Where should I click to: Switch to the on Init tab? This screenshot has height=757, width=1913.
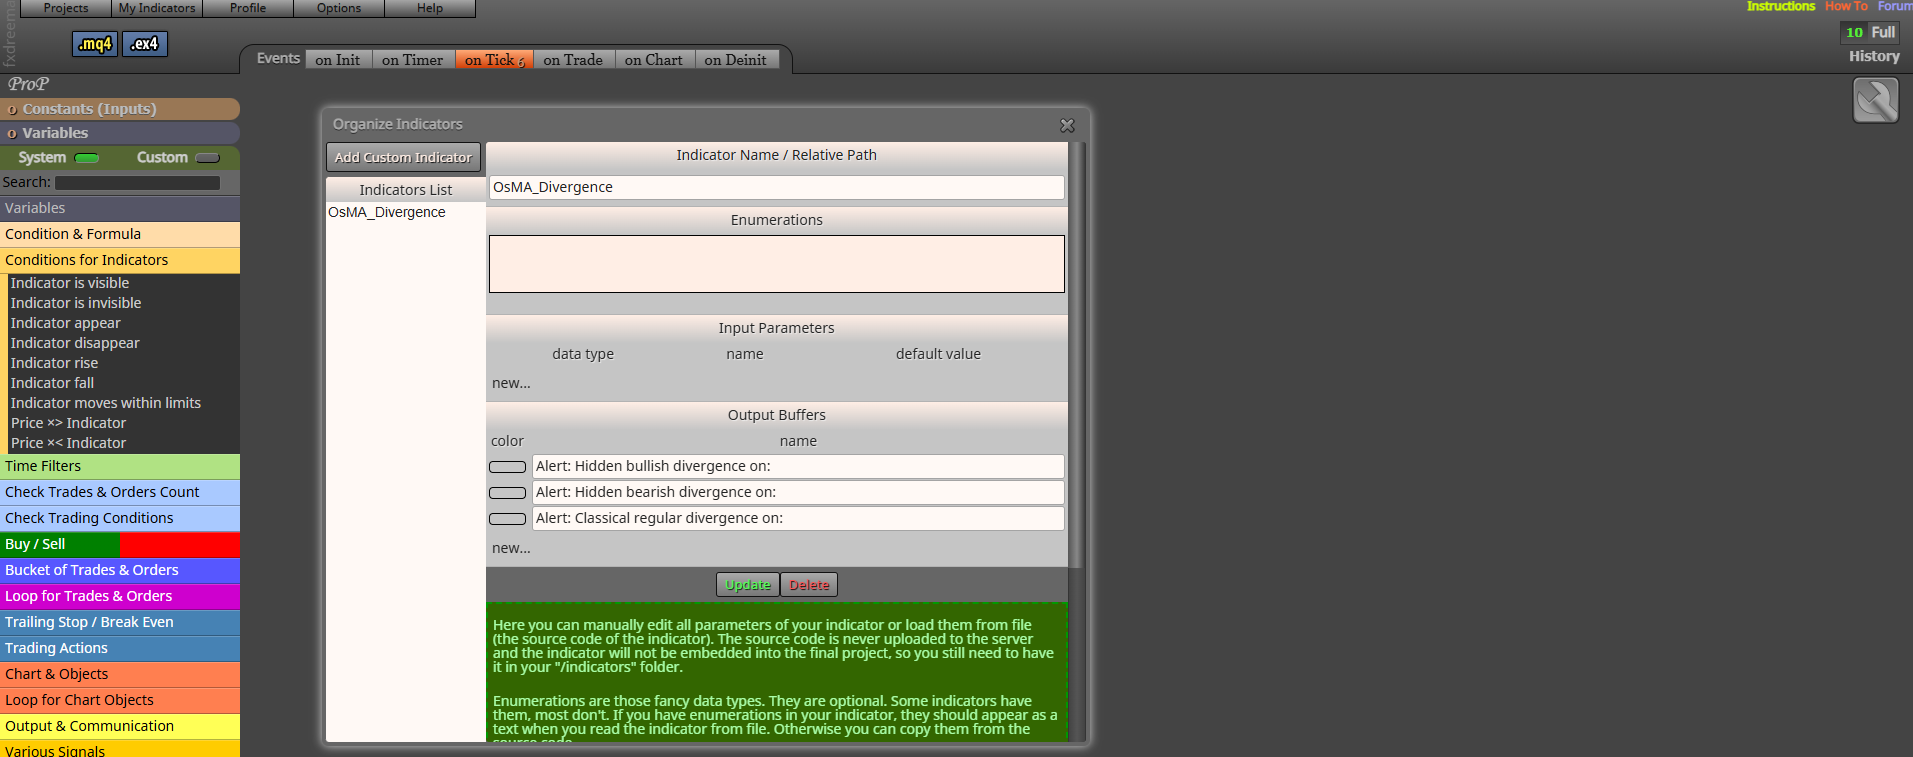(x=338, y=60)
